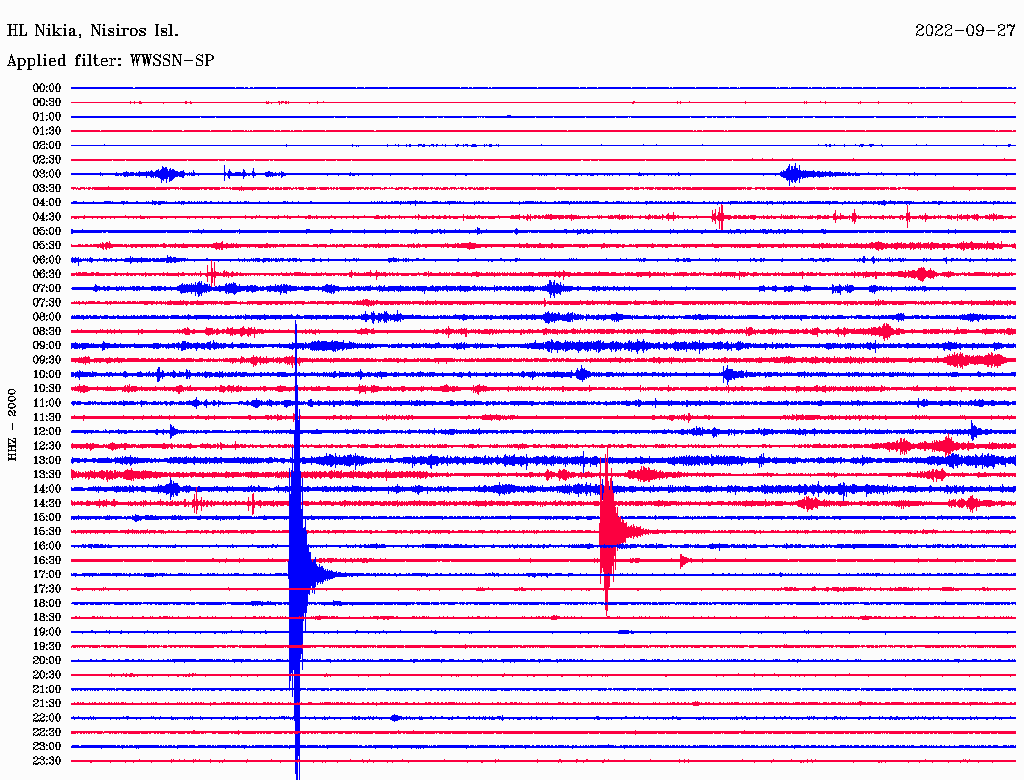Click the rightmost blue burst on 03:00 trace
The height and width of the screenshot is (780, 1024).
pyautogui.click(x=792, y=174)
